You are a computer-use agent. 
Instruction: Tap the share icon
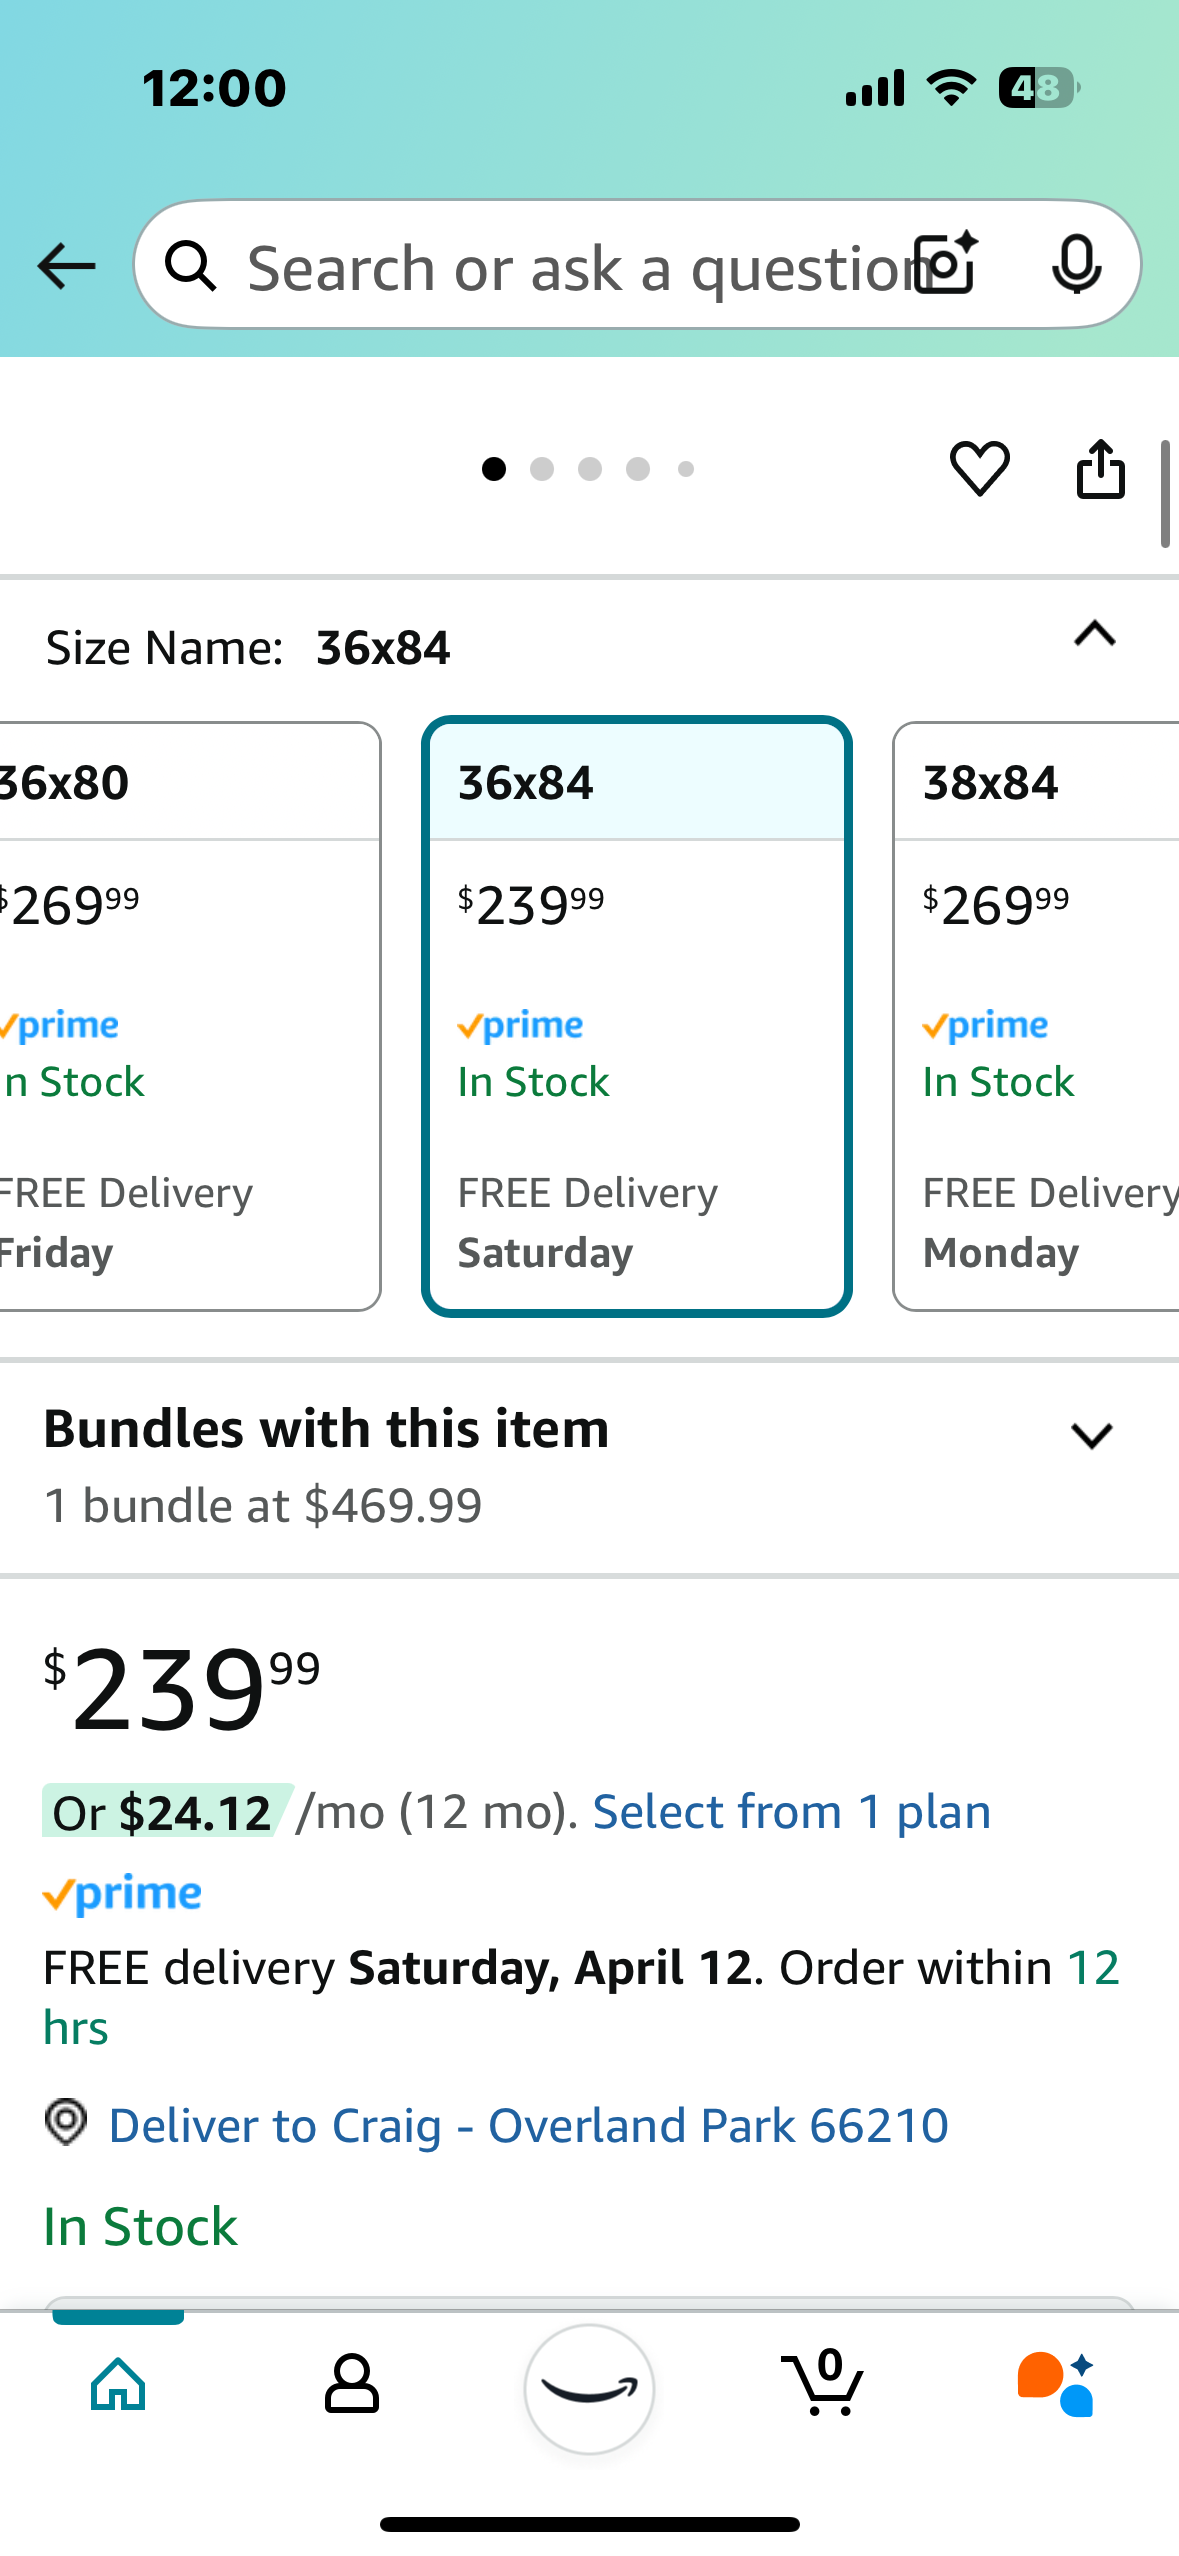tap(1100, 468)
